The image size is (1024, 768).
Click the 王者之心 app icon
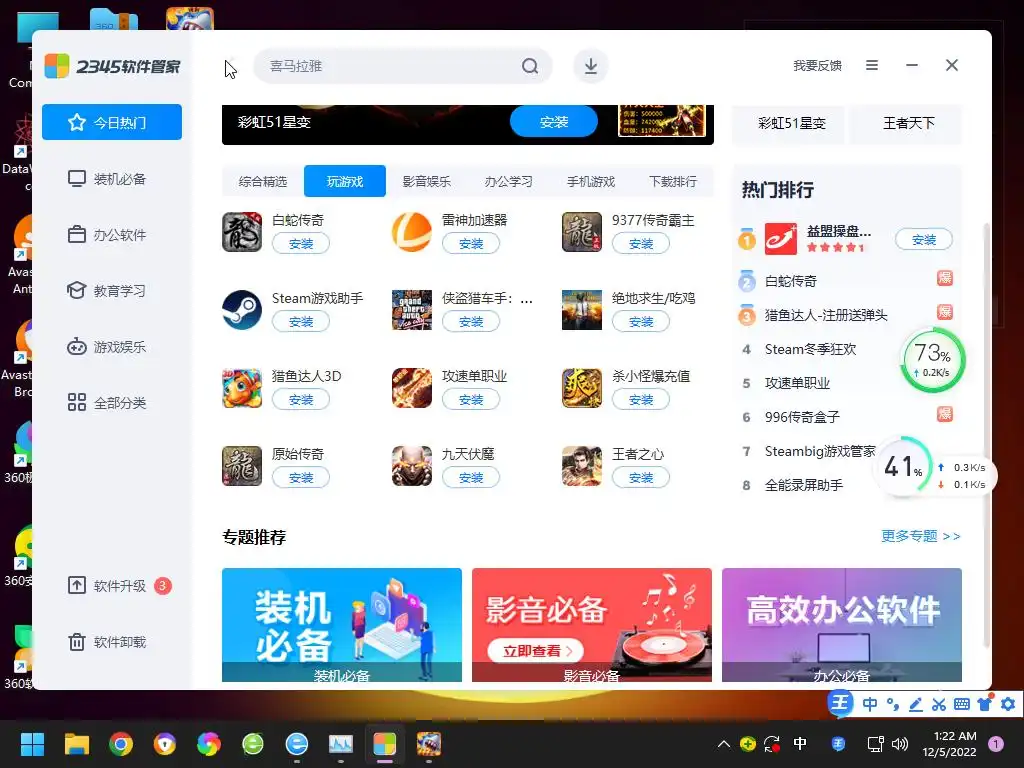tap(581, 466)
